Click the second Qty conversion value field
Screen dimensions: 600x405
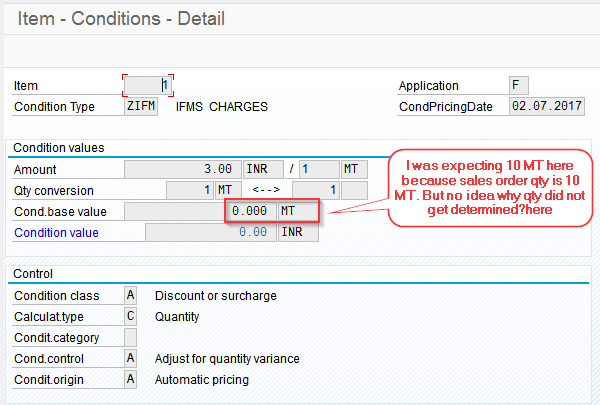coord(316,190)
